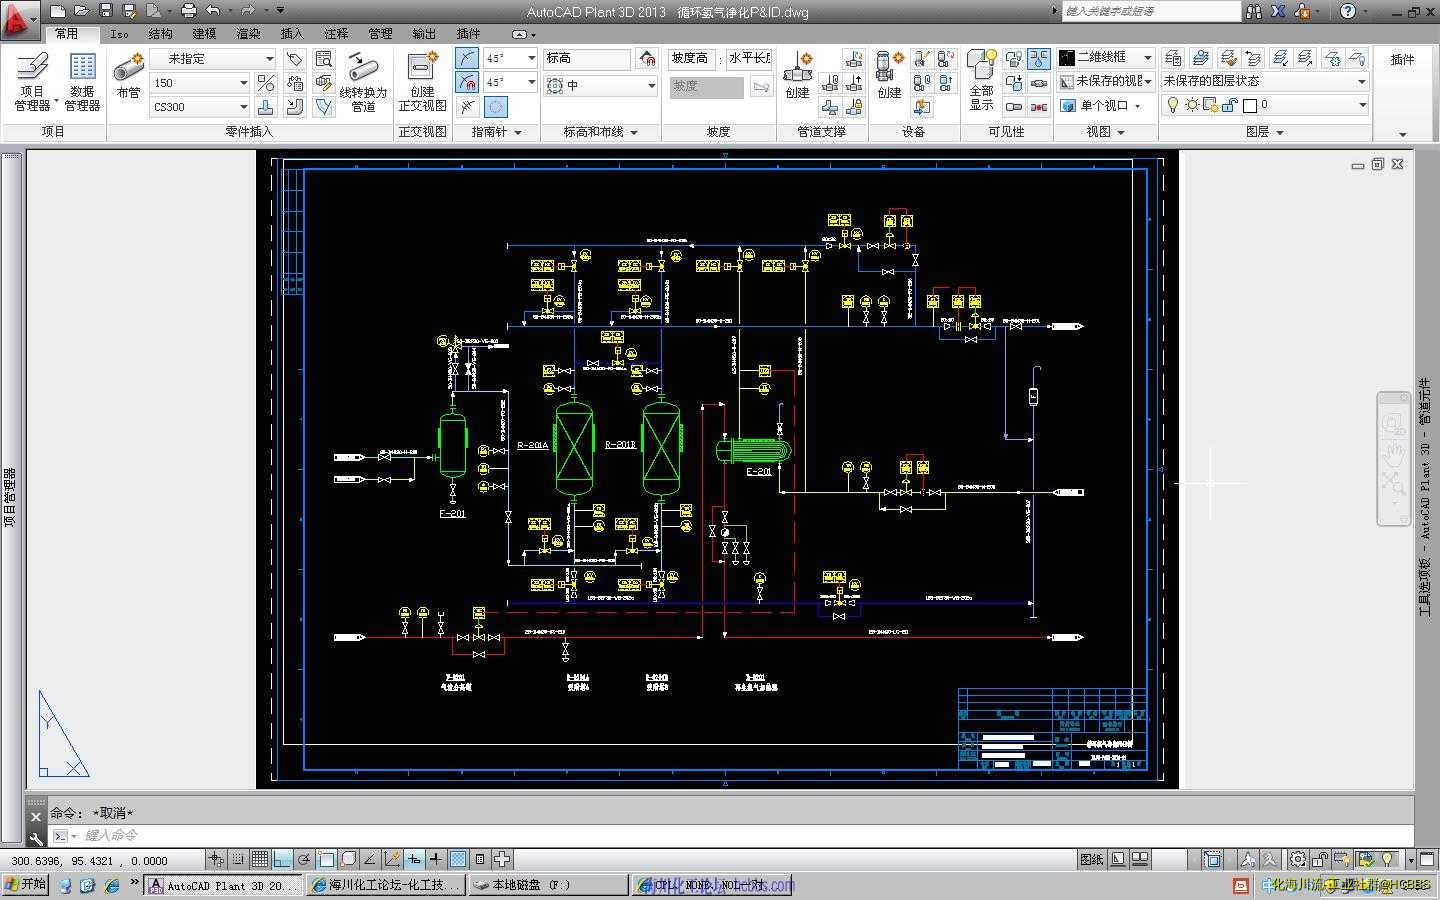Click the layer color swatch box
The width and height of the screenshot is (1440, 900).
click(1250, 105)
